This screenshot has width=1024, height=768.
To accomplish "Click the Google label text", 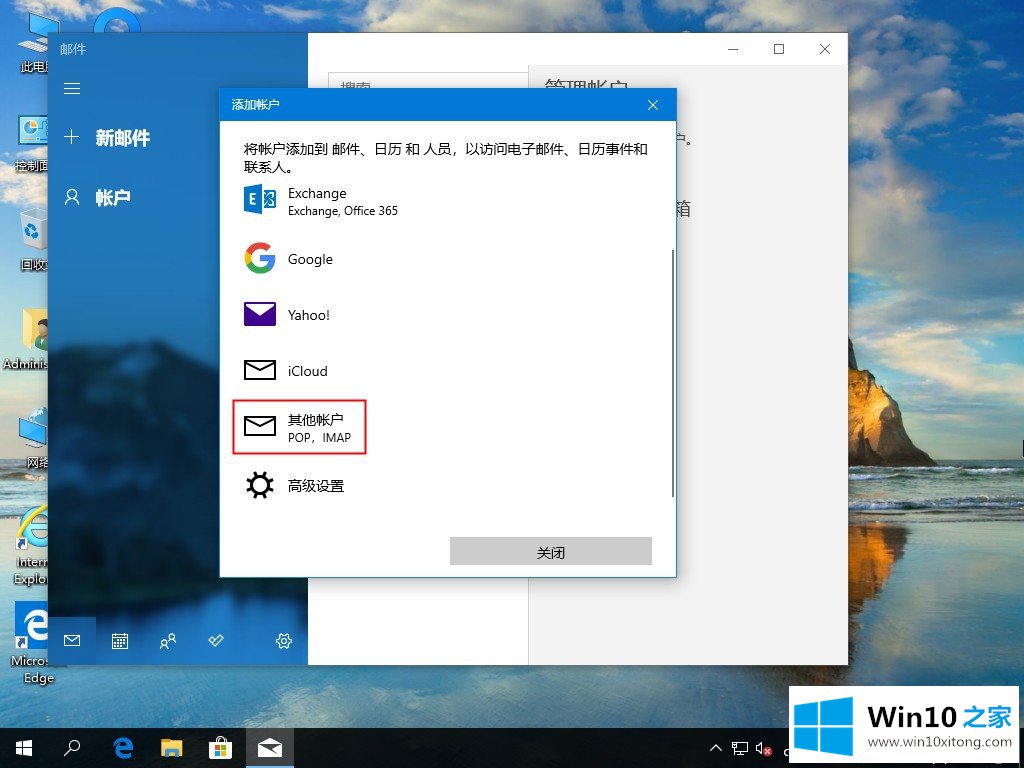I will [x=310, y=259].
